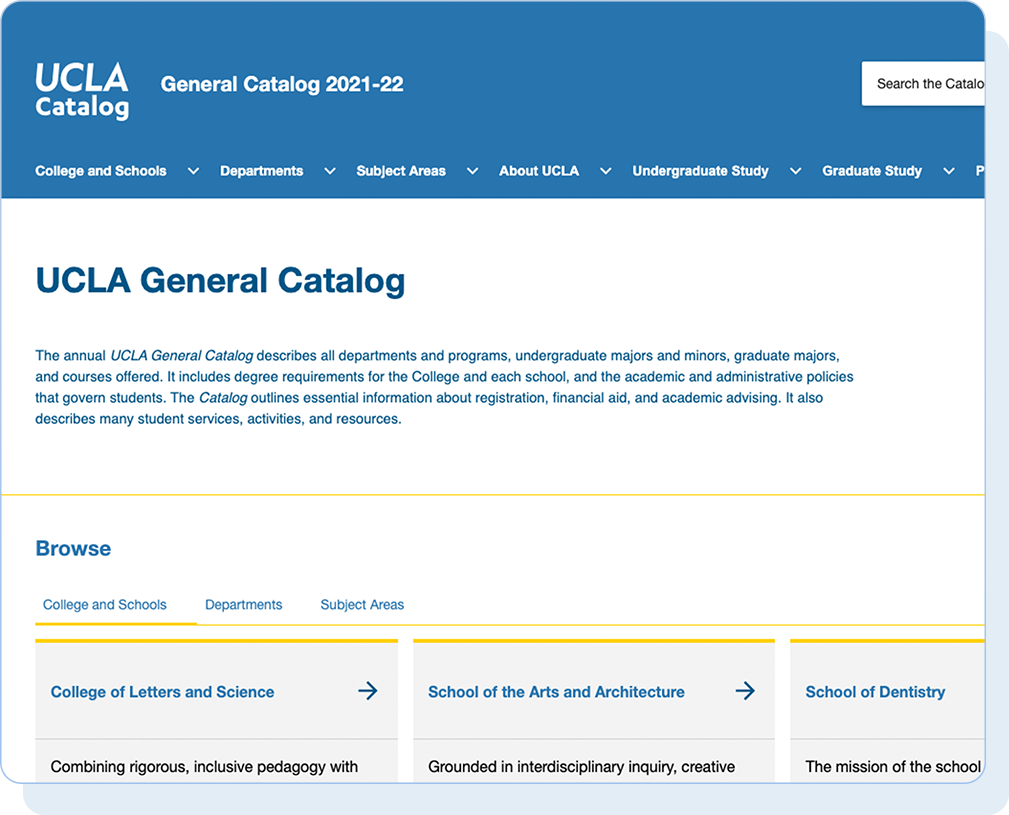The image size is (1009, 815).
Task: Click the UCLA Catalog logo
Action: (82, 91)
